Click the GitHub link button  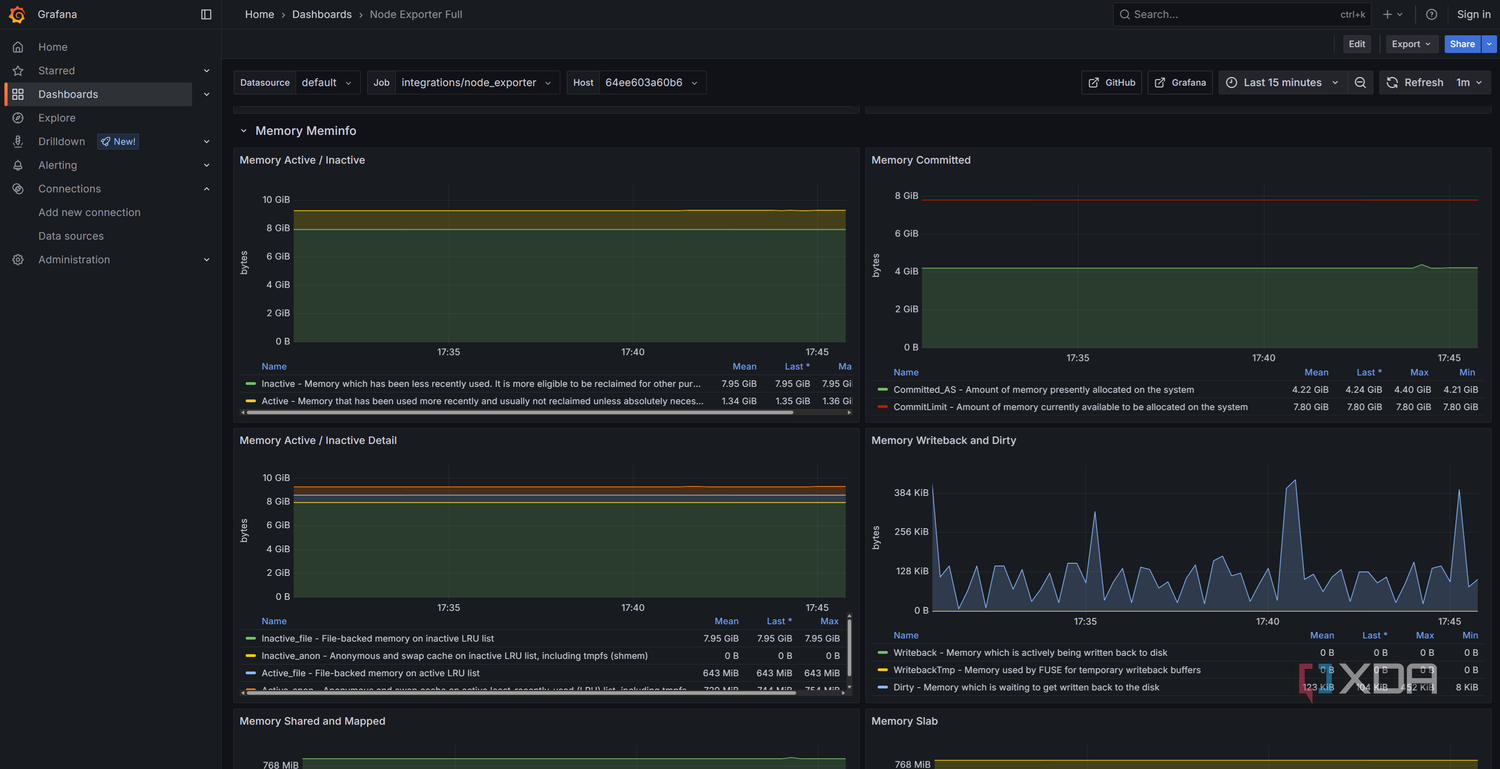[1112, 83]
